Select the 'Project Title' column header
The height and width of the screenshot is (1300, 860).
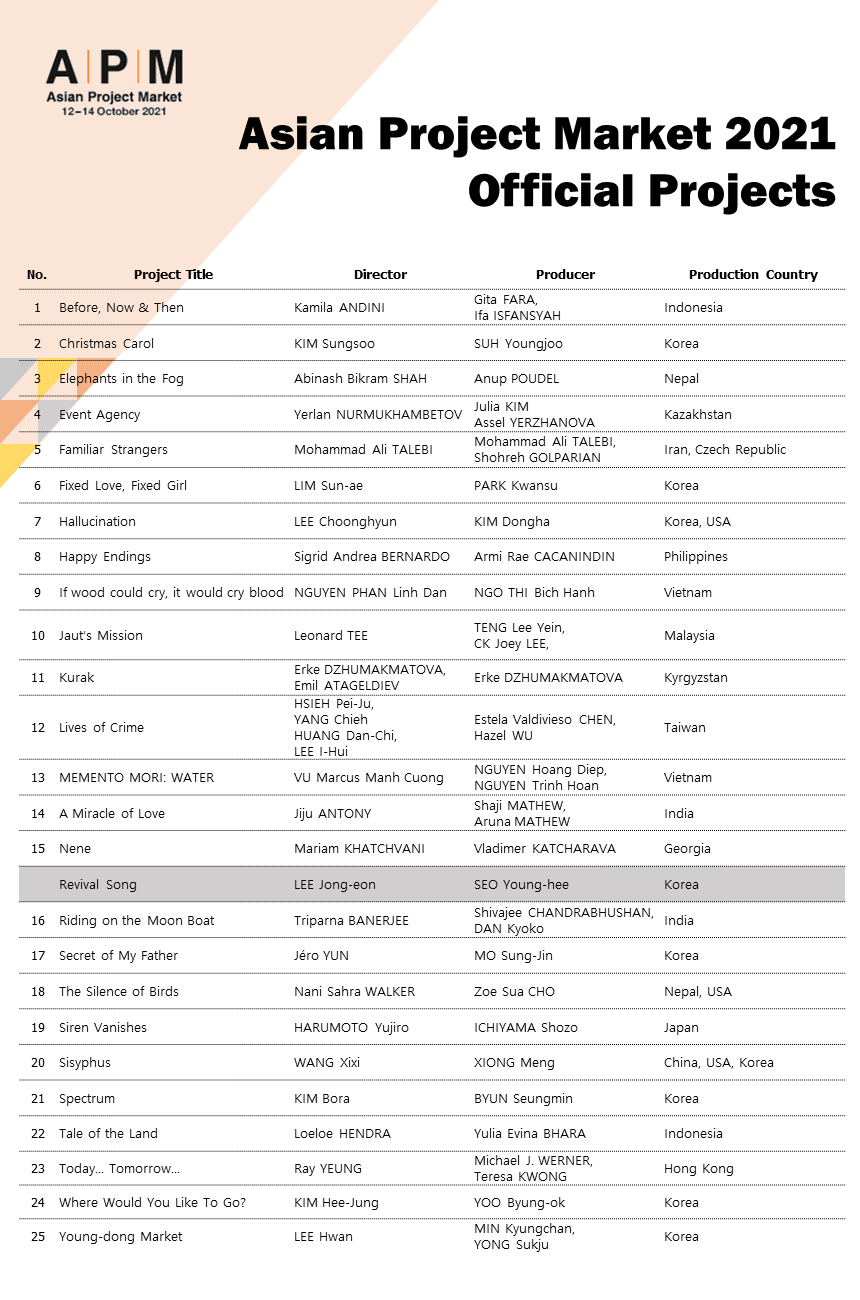click(174, 274)
